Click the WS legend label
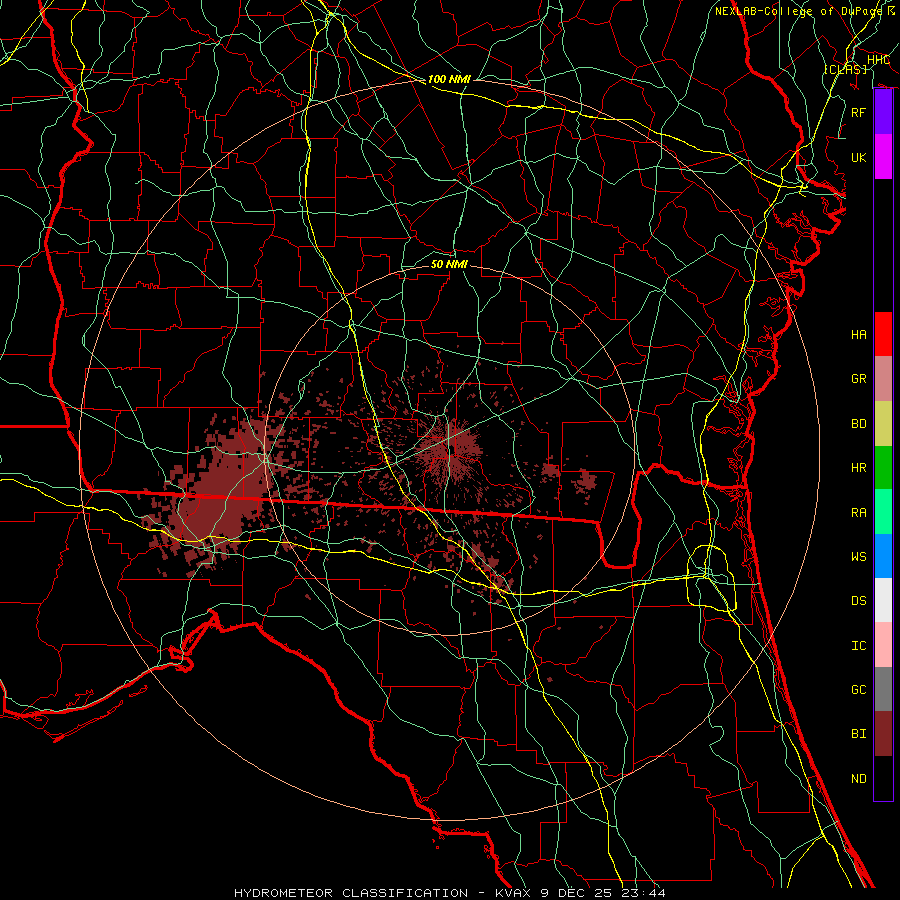The width and height of the screenshot is (900, 900). click(x=858, y=557)
